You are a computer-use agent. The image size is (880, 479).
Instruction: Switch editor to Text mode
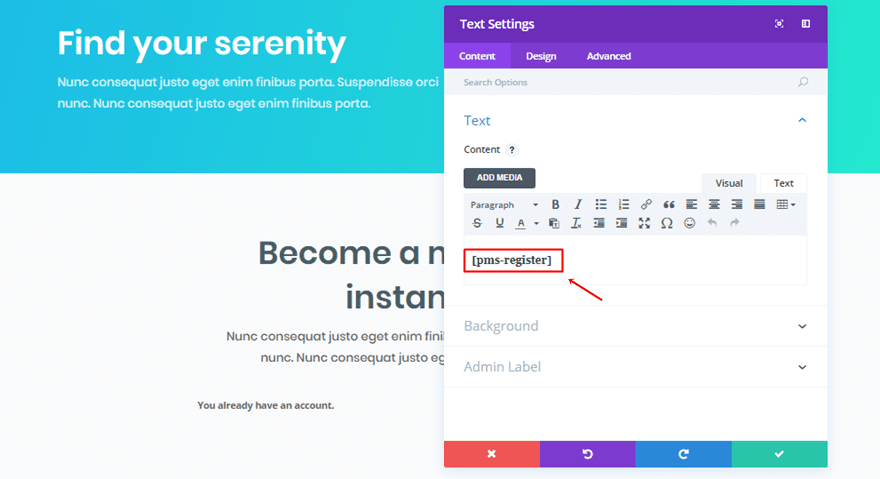[783, 184]
